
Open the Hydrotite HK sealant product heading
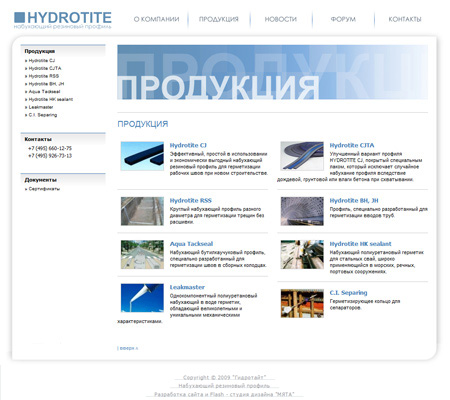360,244
